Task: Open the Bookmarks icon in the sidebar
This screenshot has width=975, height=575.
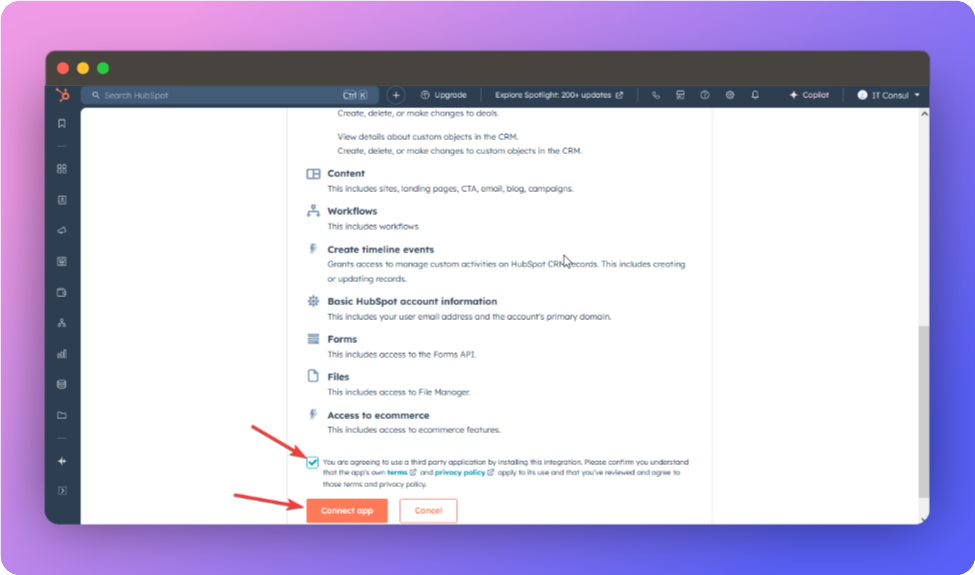Action: tap(62, 124)
